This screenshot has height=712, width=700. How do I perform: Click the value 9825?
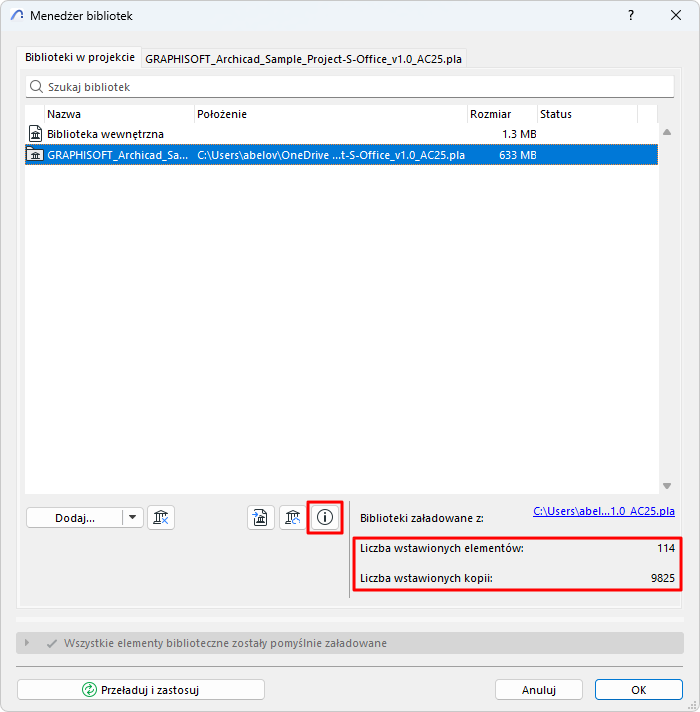(x=663, y=578)
